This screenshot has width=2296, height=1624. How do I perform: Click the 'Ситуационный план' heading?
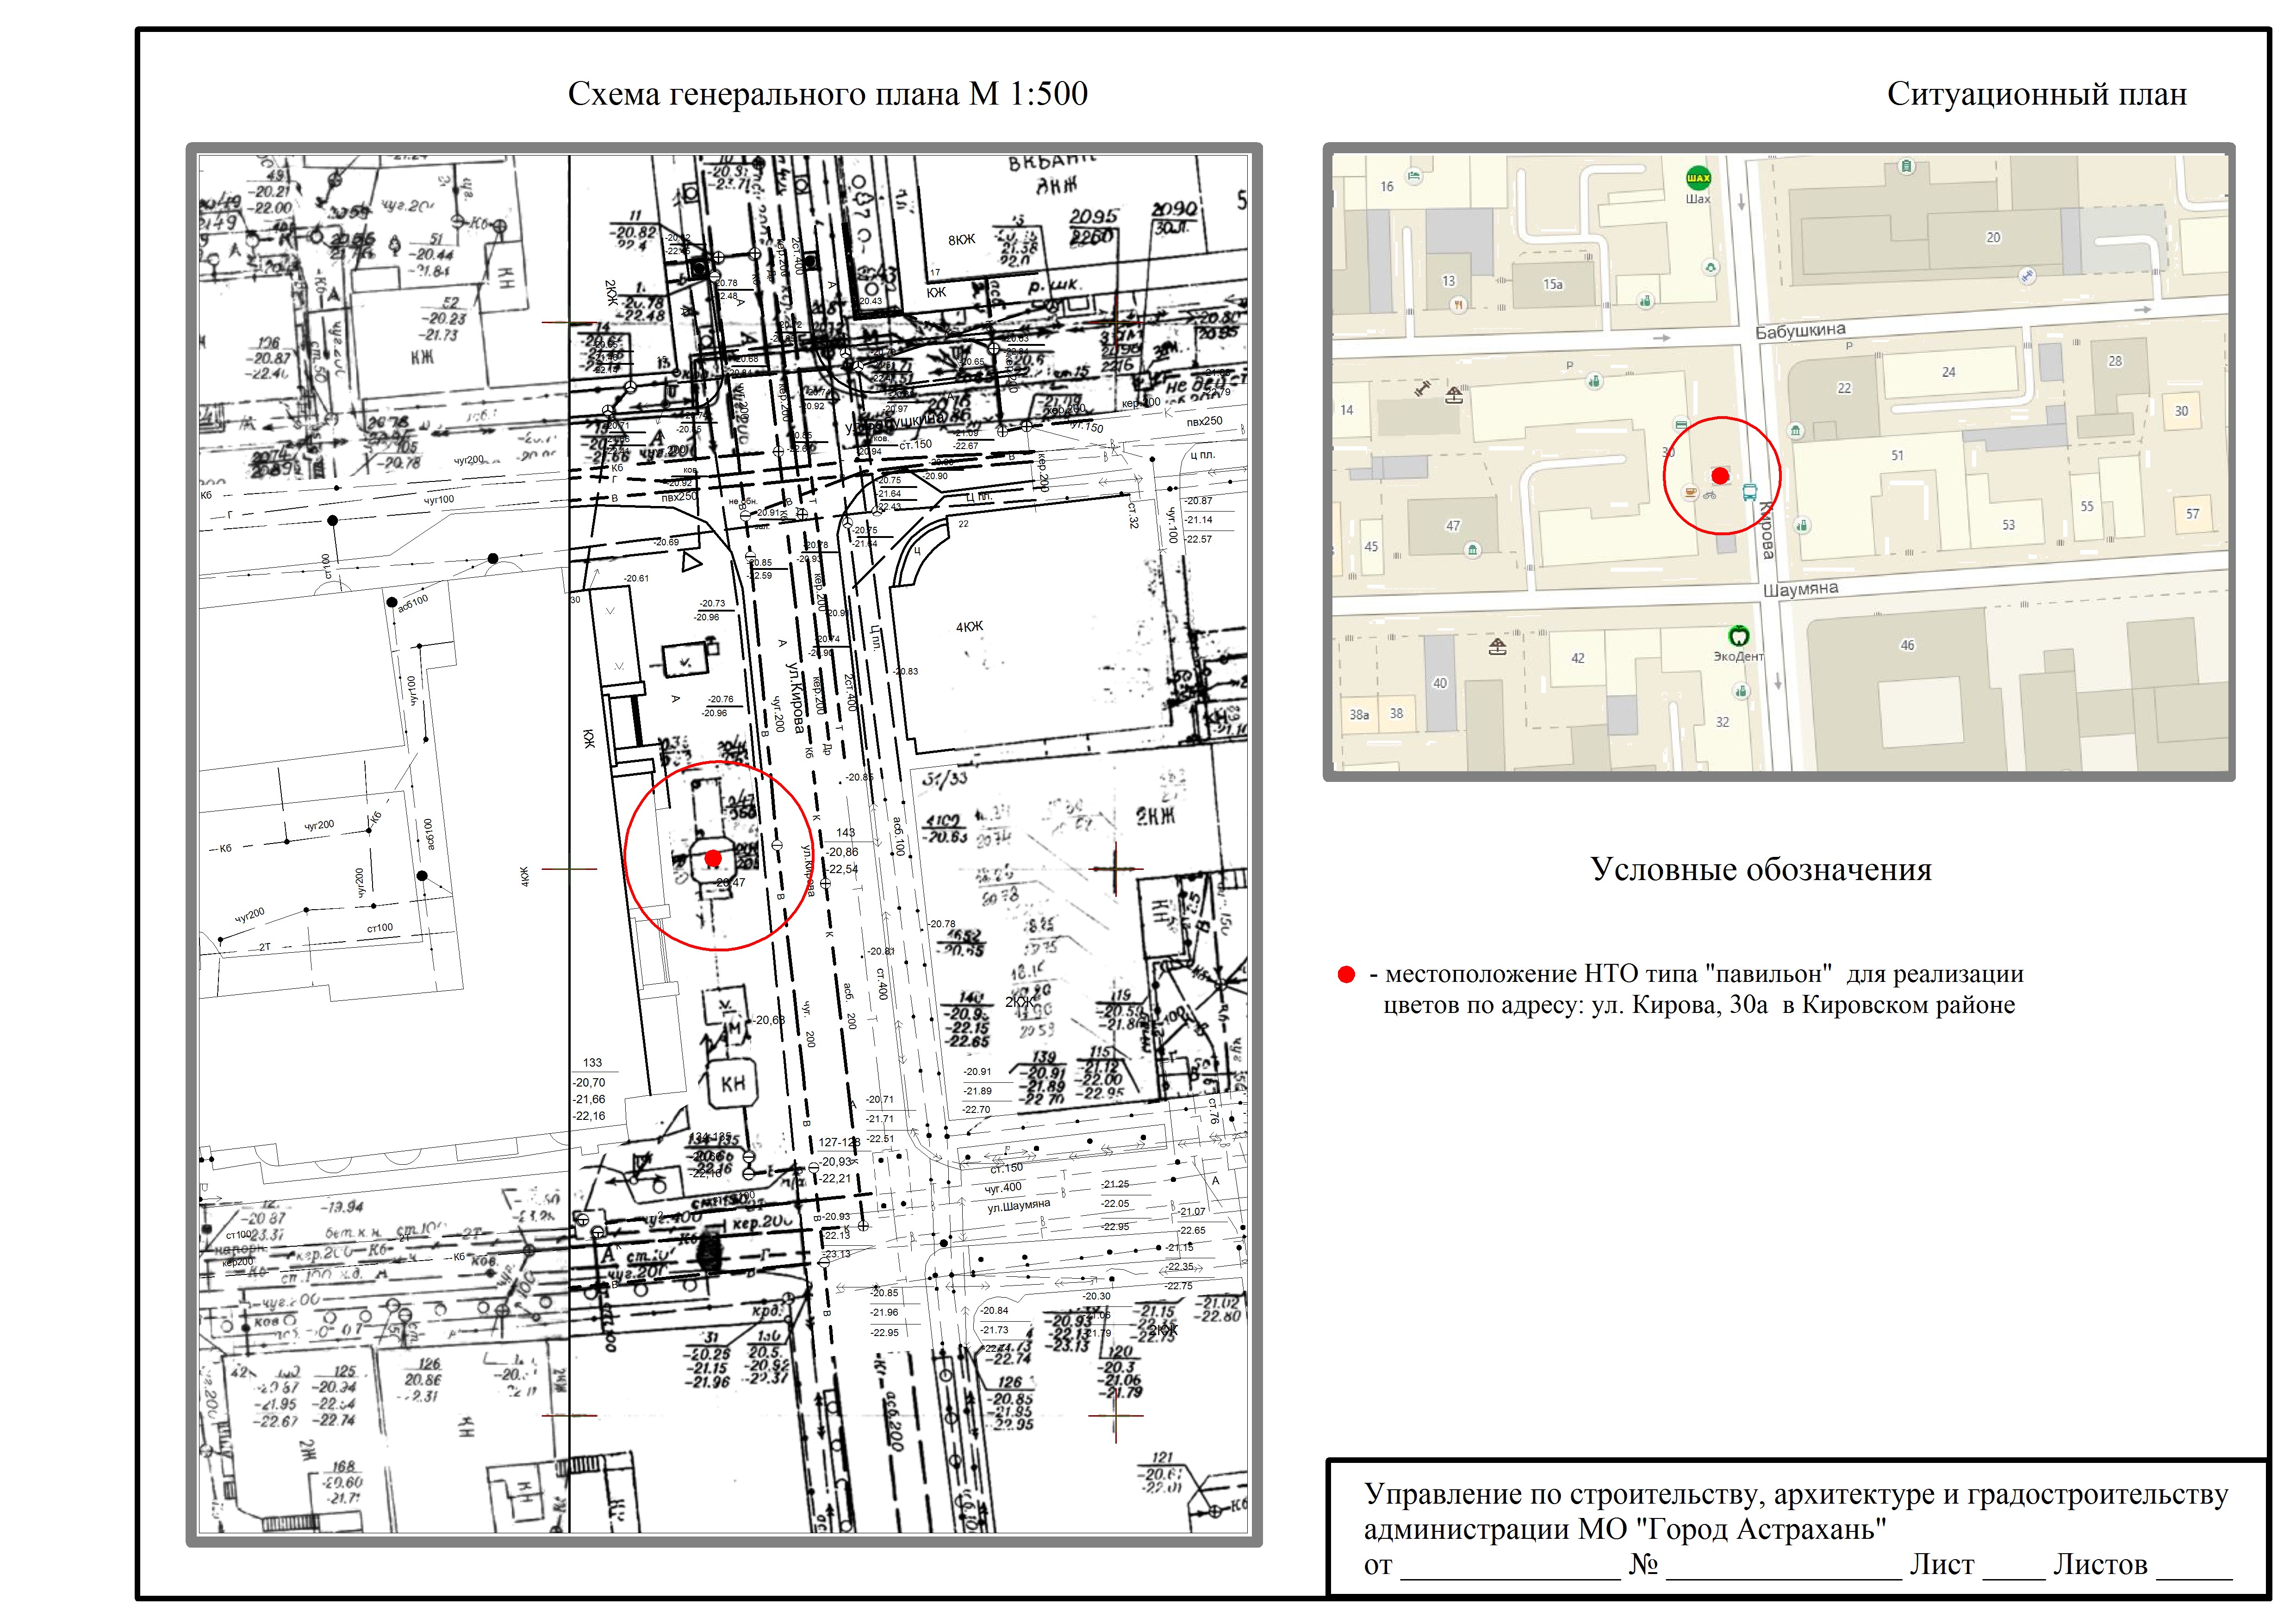pyautogui.click(x=2036, y=94)
